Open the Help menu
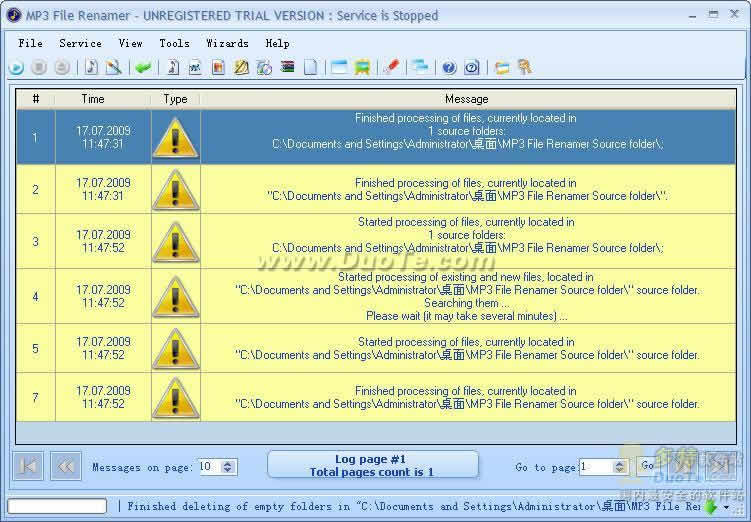 [x=277, y=44]
